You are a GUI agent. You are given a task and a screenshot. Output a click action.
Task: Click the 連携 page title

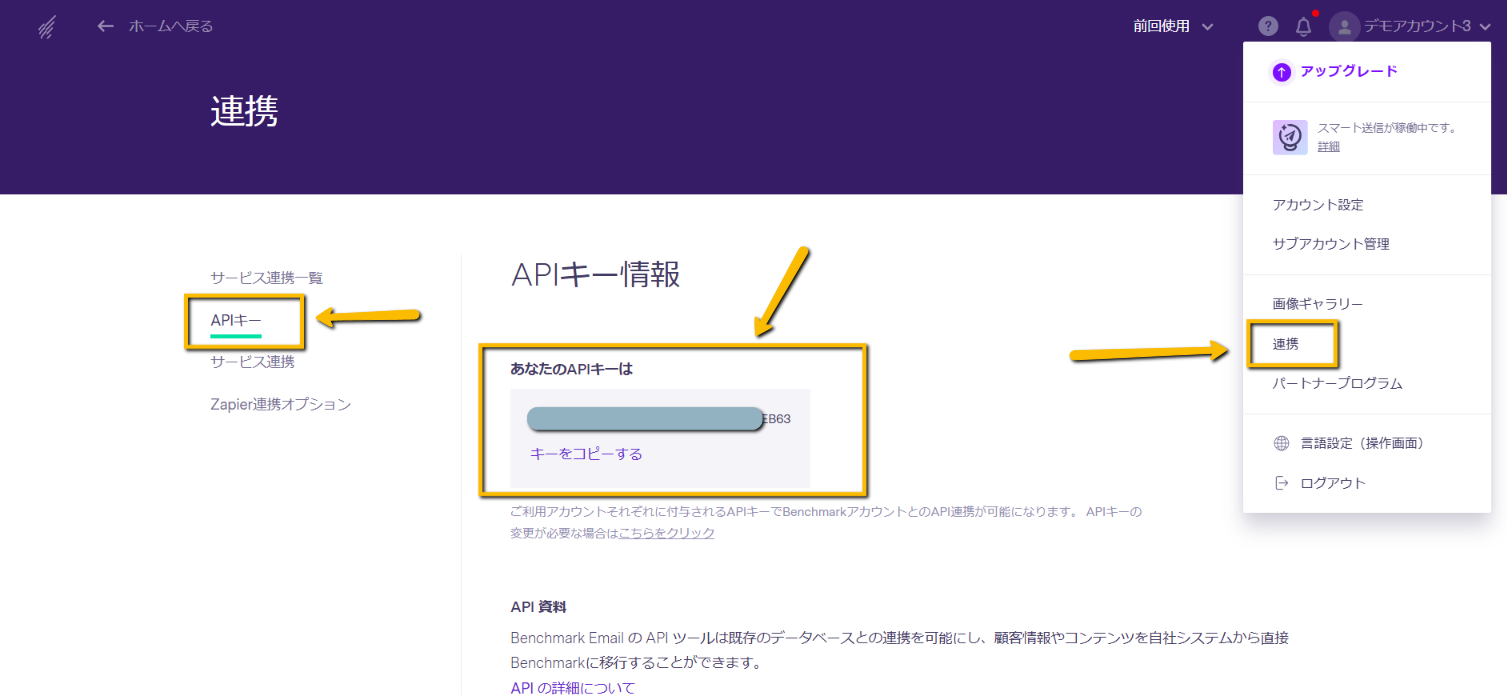[244, 111]
